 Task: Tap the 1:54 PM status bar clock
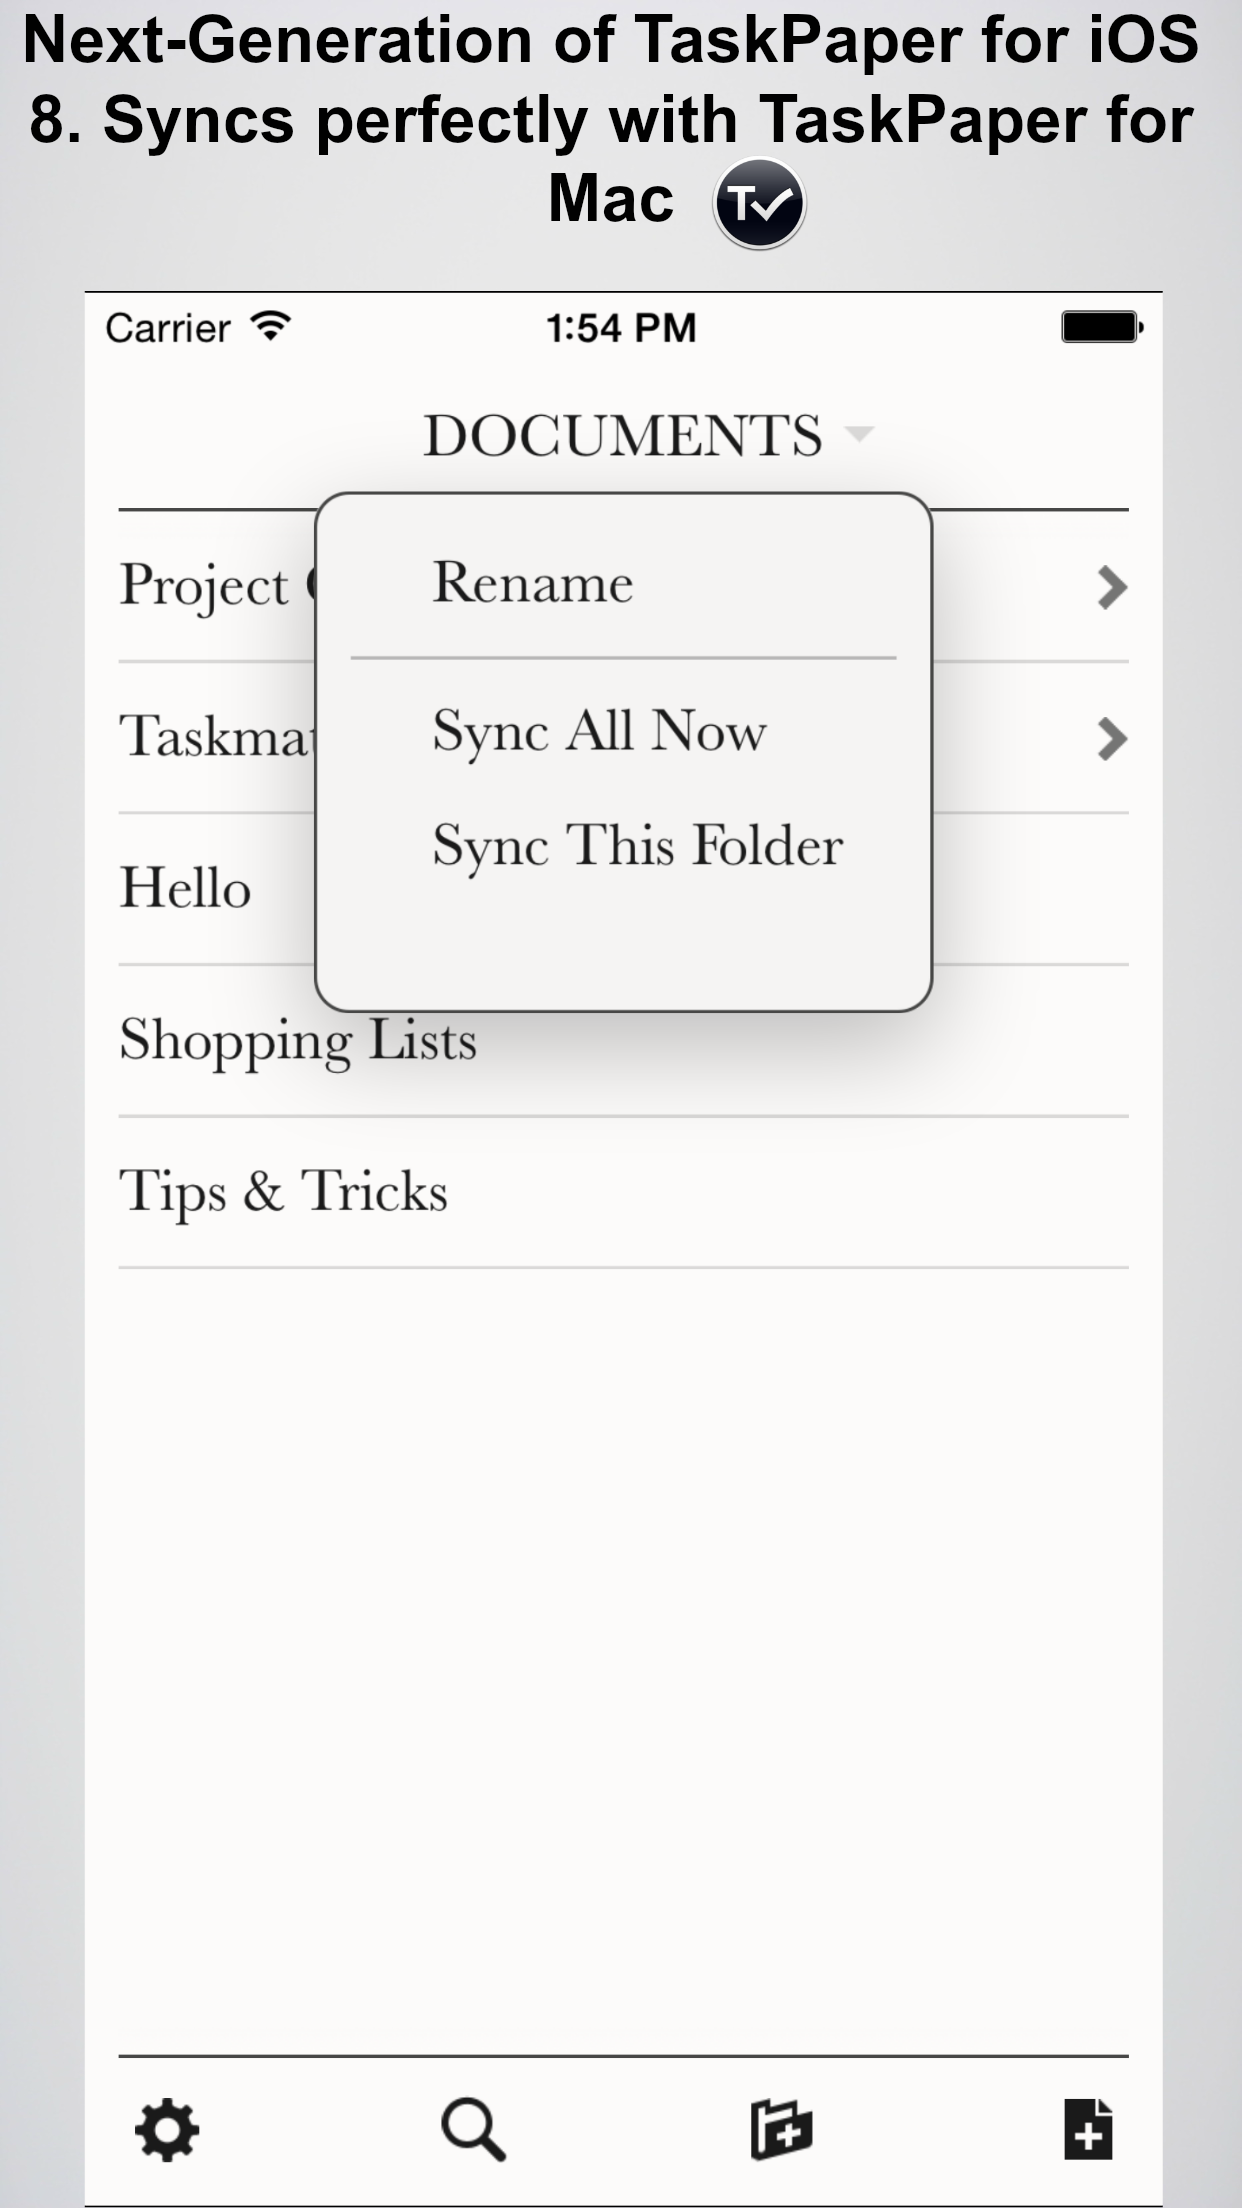(x=621, y=328)
